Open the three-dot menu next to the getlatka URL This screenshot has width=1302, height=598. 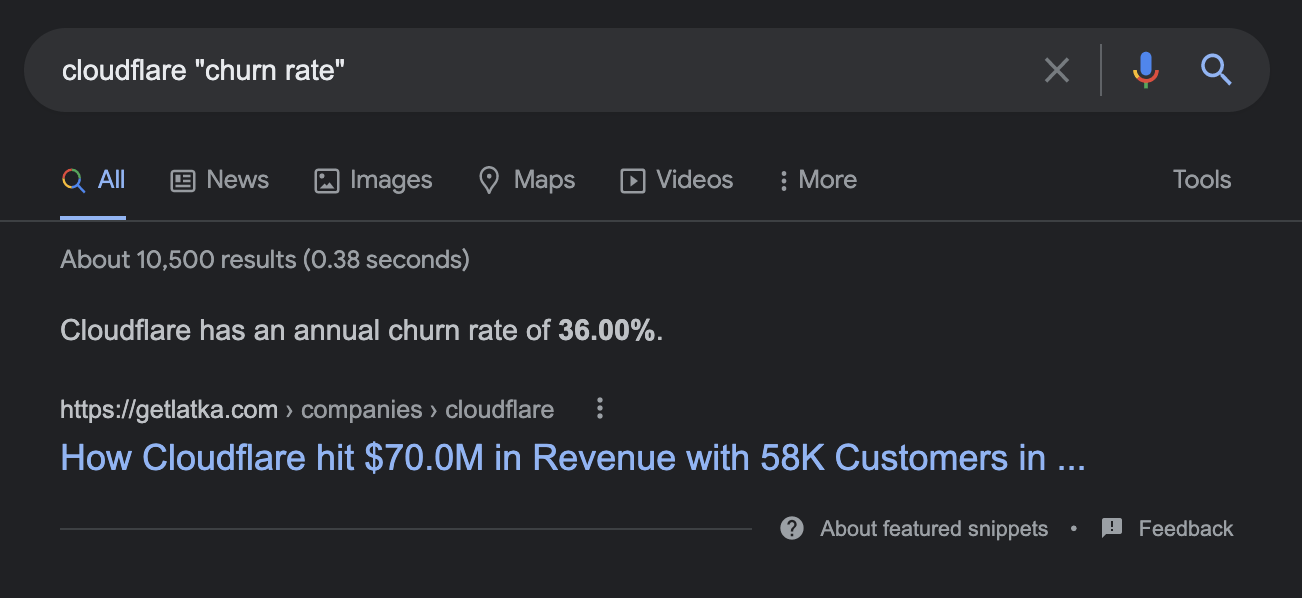pyautogui.click(x=599, y=409)
